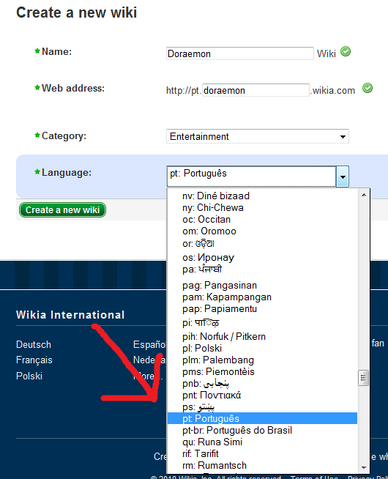388x479 pixels.
Task: Select the ps: language option in list
Action: pyautogui.click(x=198, y=407)
